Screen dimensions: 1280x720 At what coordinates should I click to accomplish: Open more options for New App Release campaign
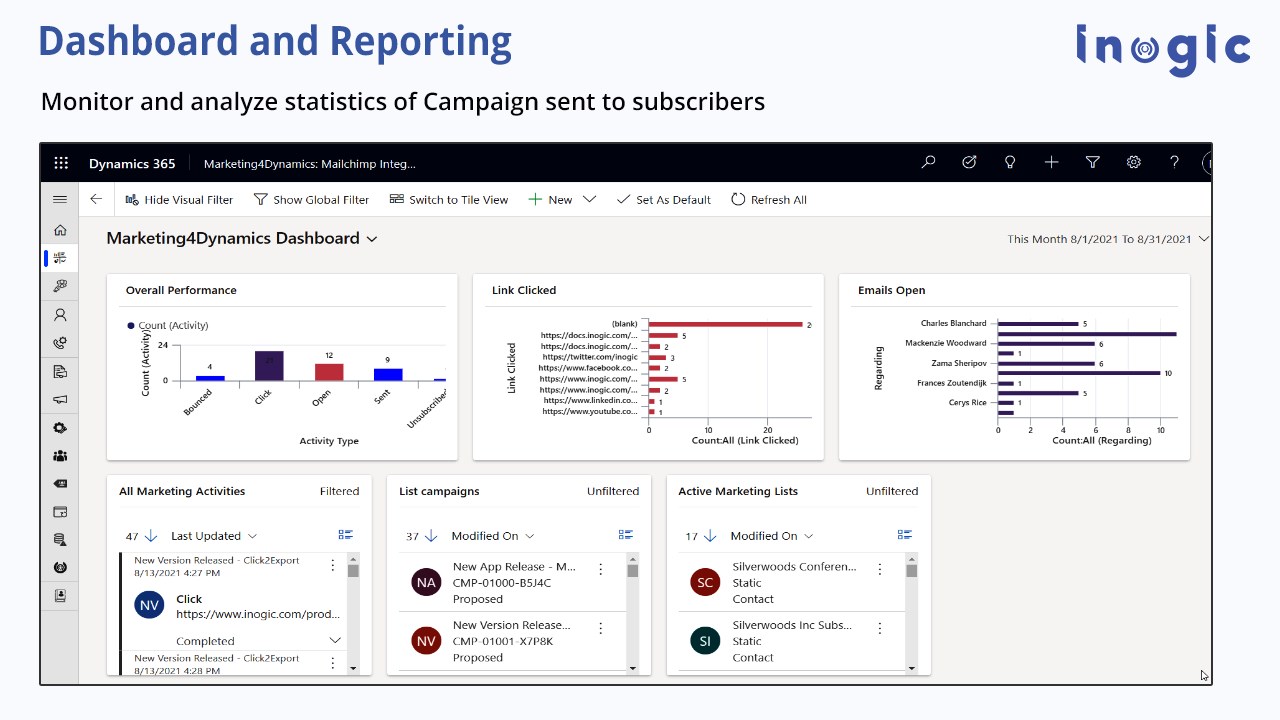point(601,569)
